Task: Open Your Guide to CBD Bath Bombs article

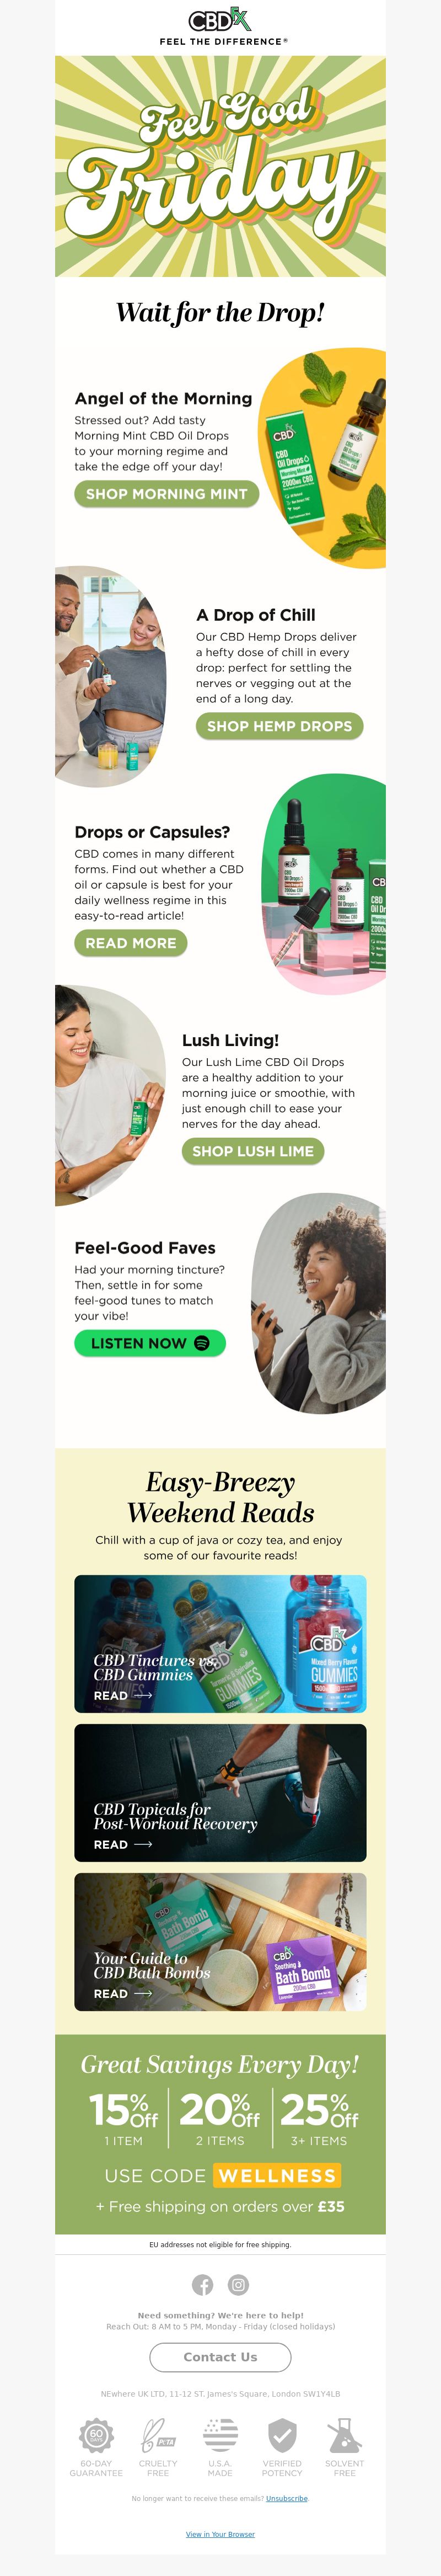Action: pos(220,1942)
